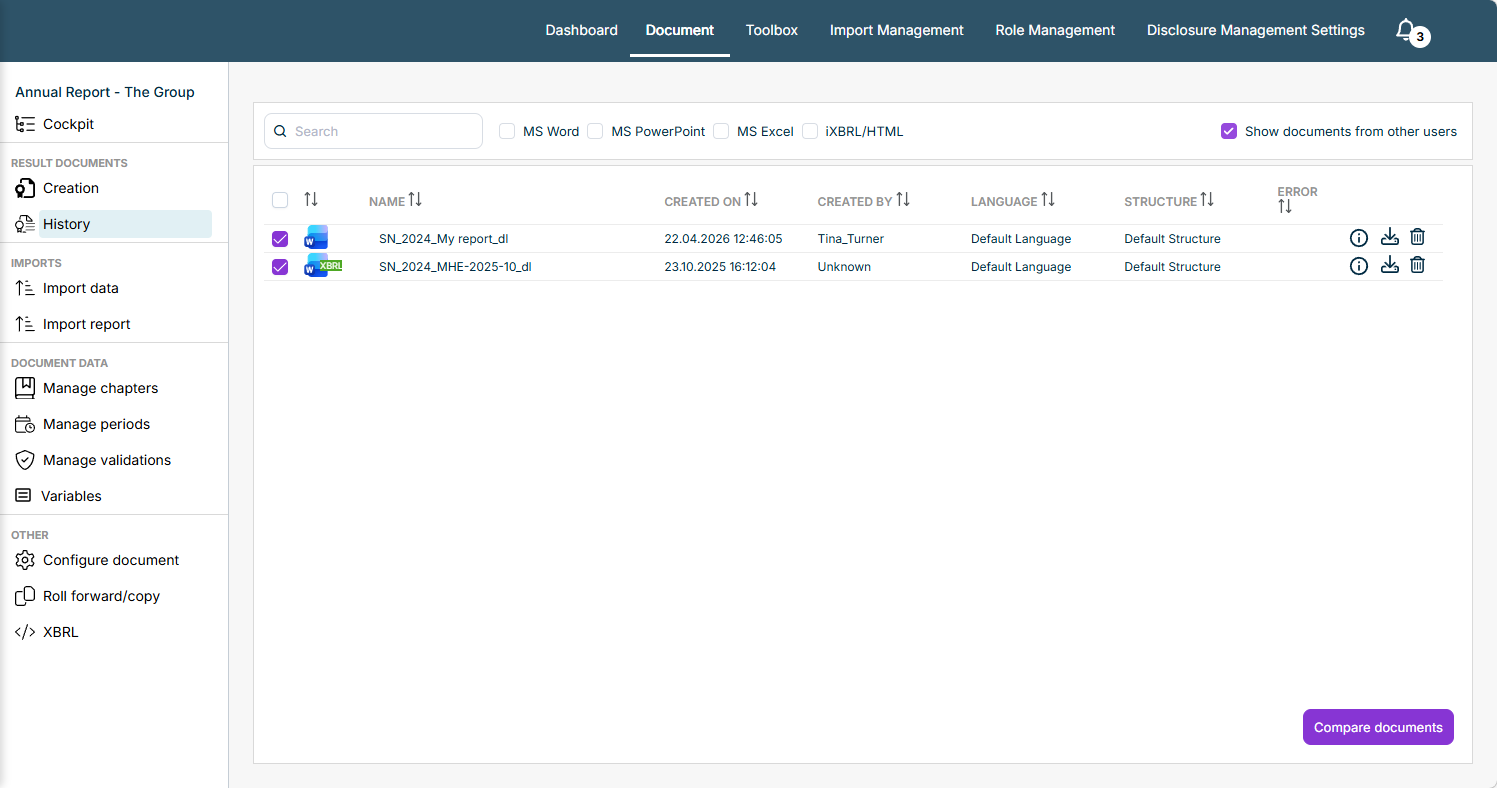The width and height of the screenshot is (1497, 788).
Task: Toggle the MS Excel filter checkbox
Action: [721, 131]
